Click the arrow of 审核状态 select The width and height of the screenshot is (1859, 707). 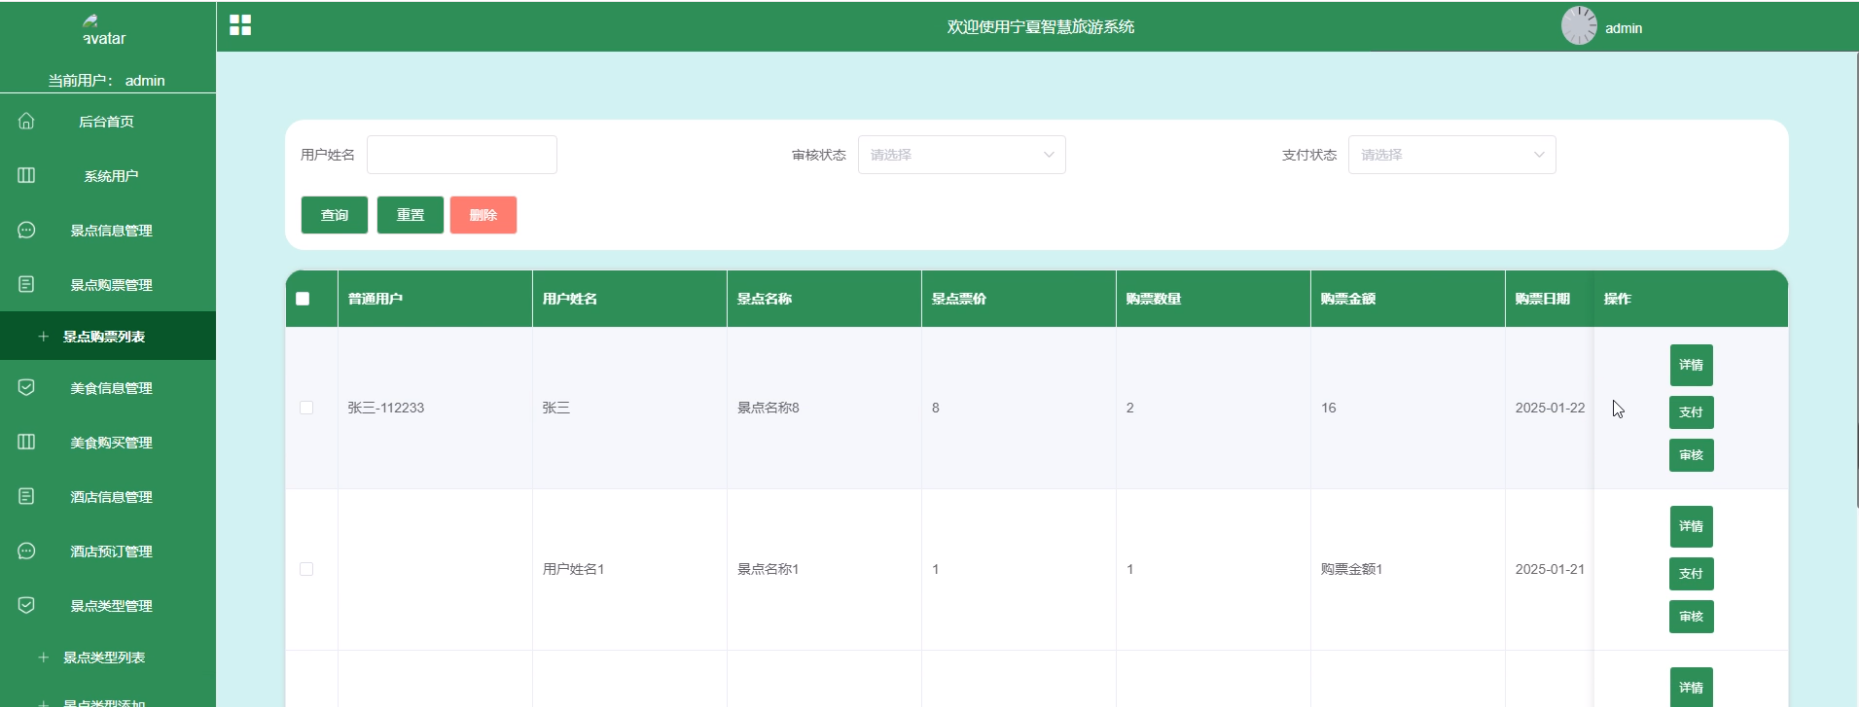click(x=1049, y=155)
